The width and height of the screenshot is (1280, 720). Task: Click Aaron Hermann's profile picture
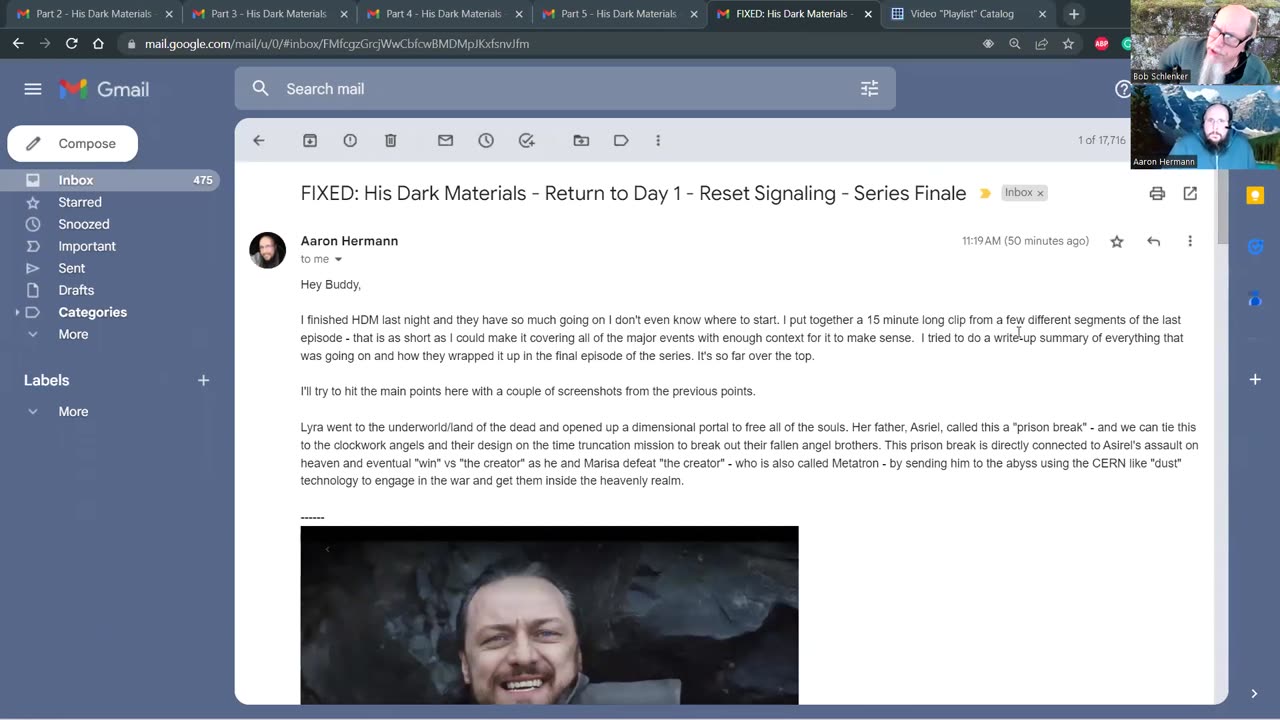click(267, 251)
